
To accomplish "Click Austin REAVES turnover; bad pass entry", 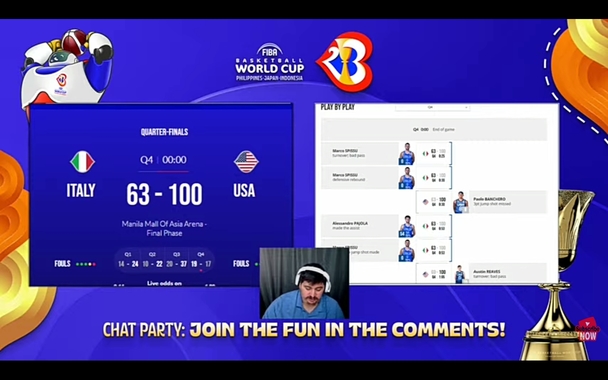I will coord(508,274).
